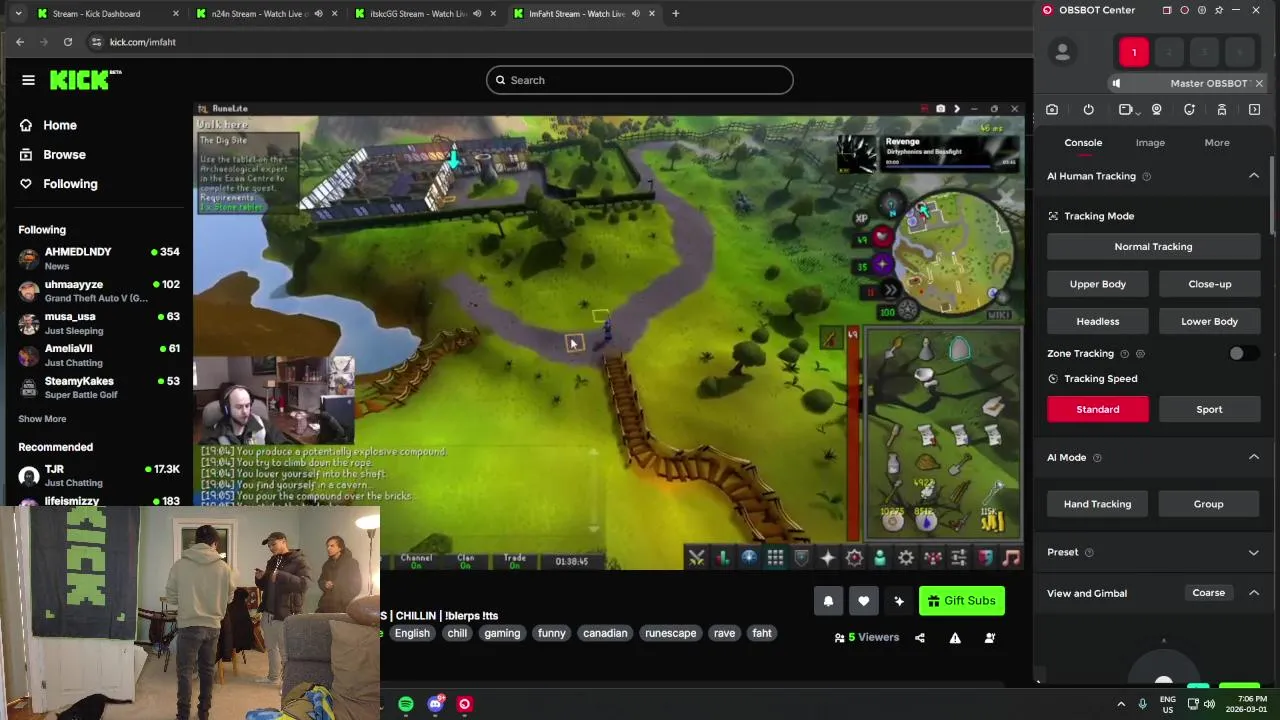Screen dimensions: 1280x720
Task: Click the sparkle icon near Gift Subs
Action: click(x=899, y=601)
